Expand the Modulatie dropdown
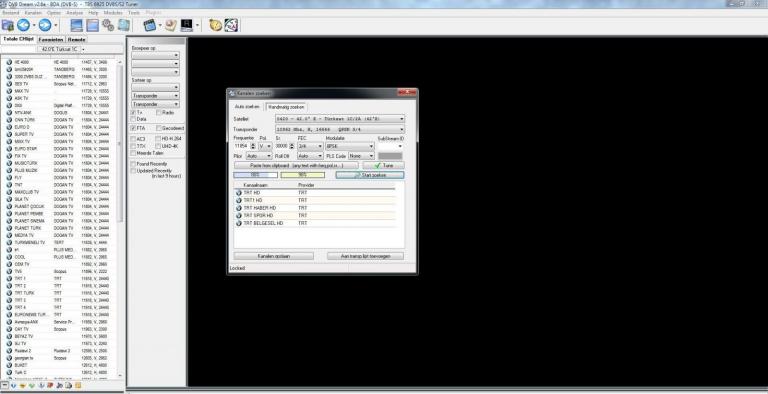This screenshot has width=768, height=394. point(350,146)
